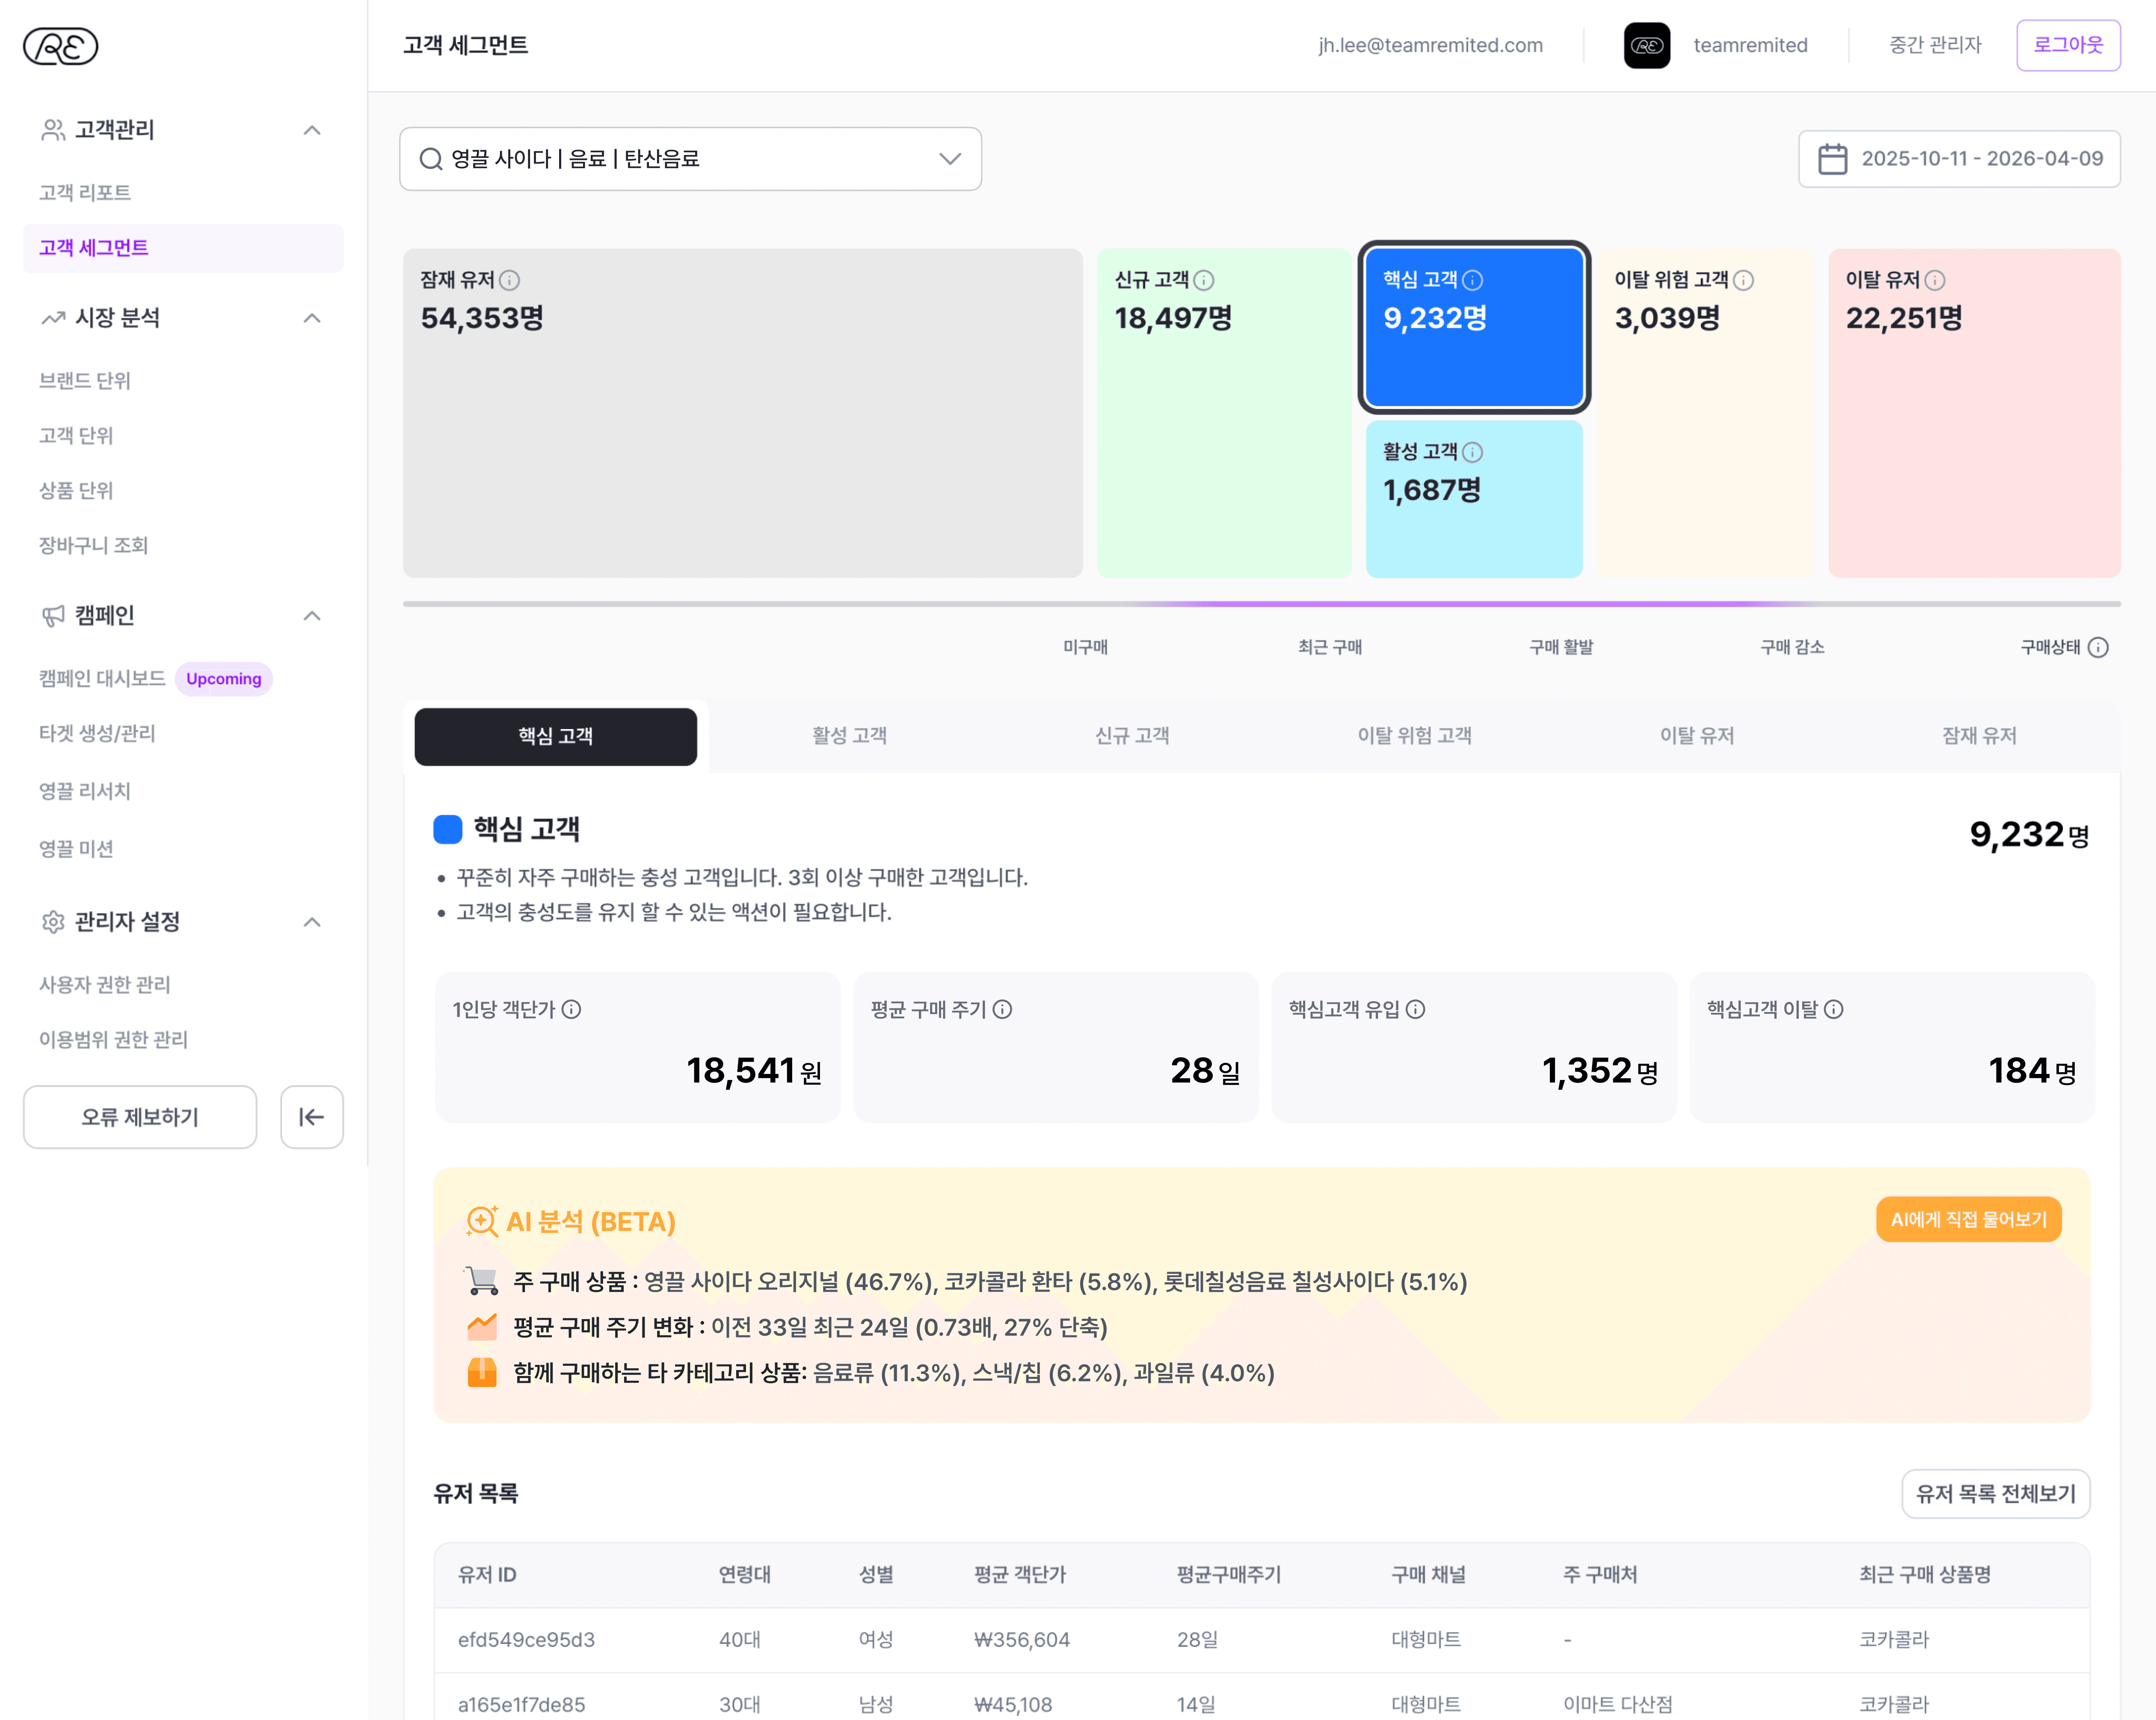2156x1720 pixels.
Task: Switch to the 신규 고객 tab
Action: pyautogui.click(x=1131, y=736)
